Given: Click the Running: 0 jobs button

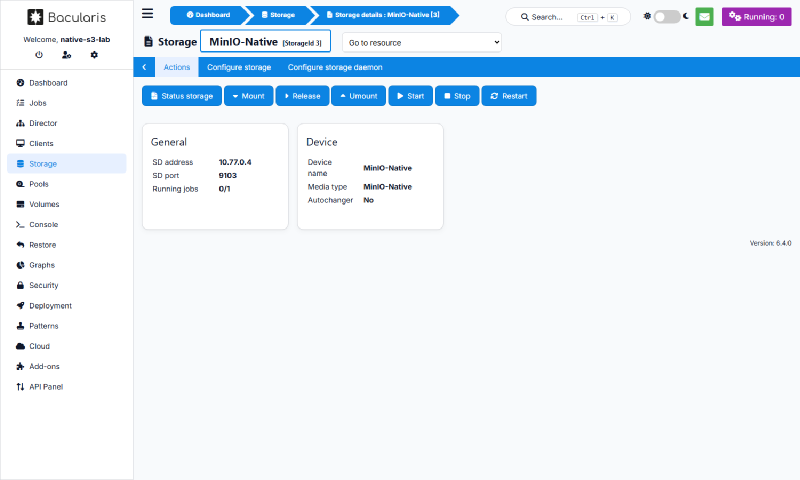Looking at the screenshot, I should (756, 17).
